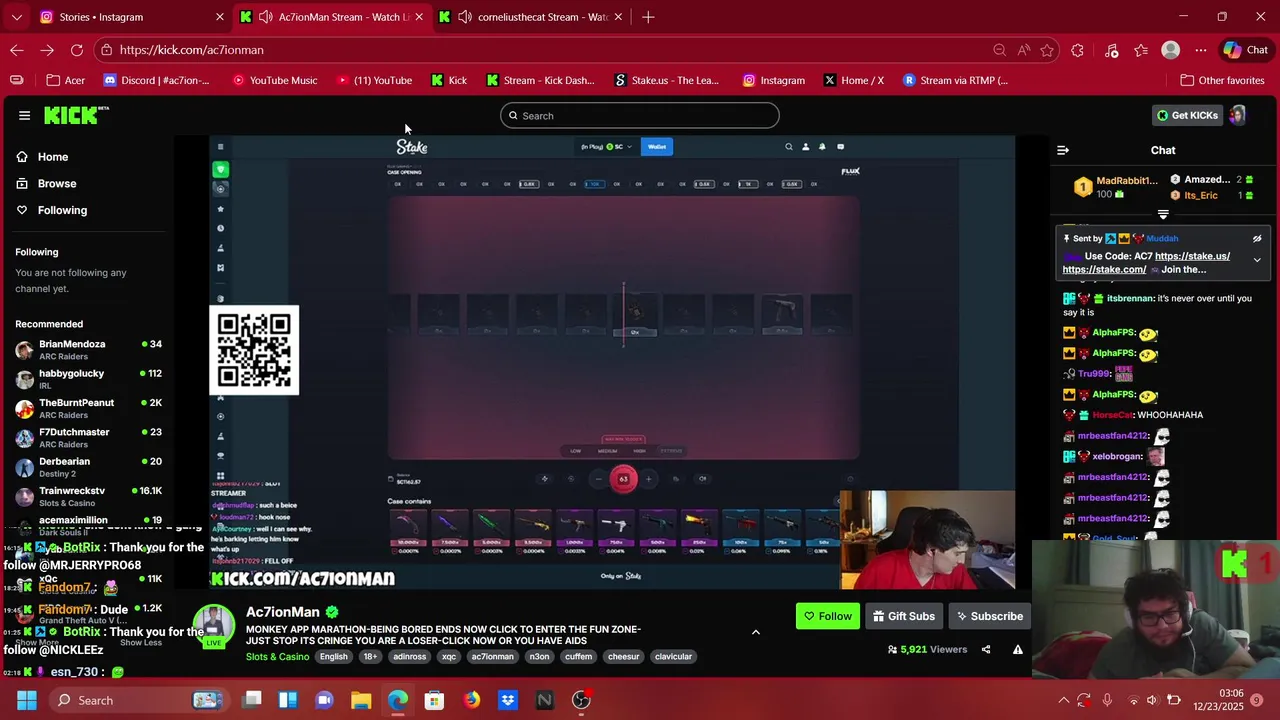Select the clavicular tag

(x=673, y=657)
